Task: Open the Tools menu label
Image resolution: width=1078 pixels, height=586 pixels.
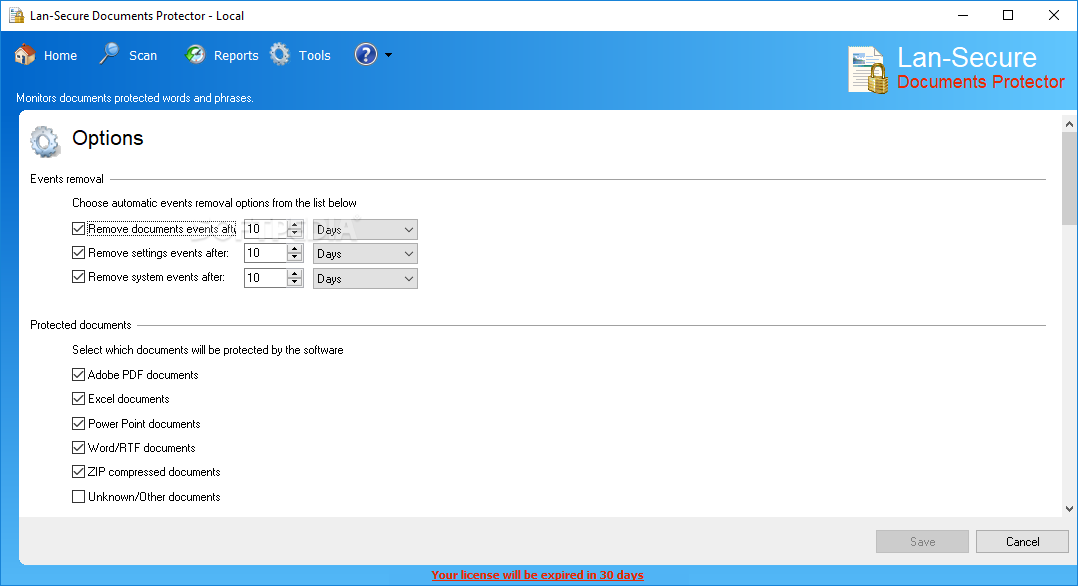Action: pyautogui.click(x=314, y=56)
